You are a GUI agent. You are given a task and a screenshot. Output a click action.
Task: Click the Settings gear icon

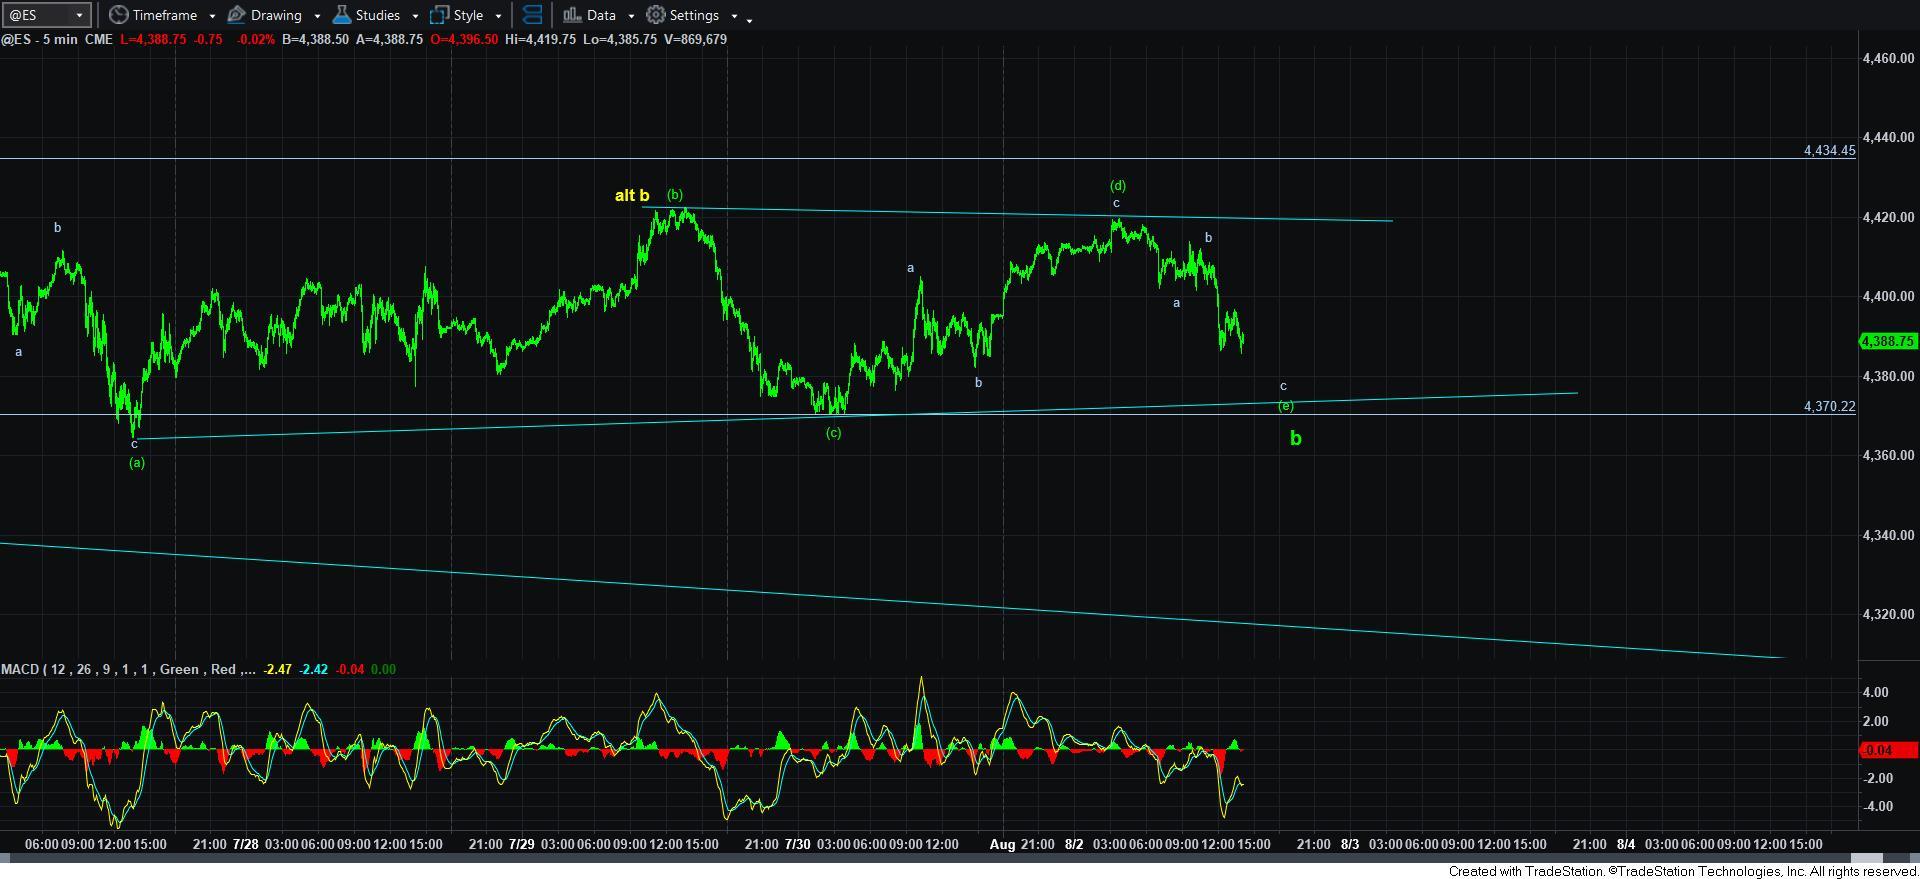point(656,15)
